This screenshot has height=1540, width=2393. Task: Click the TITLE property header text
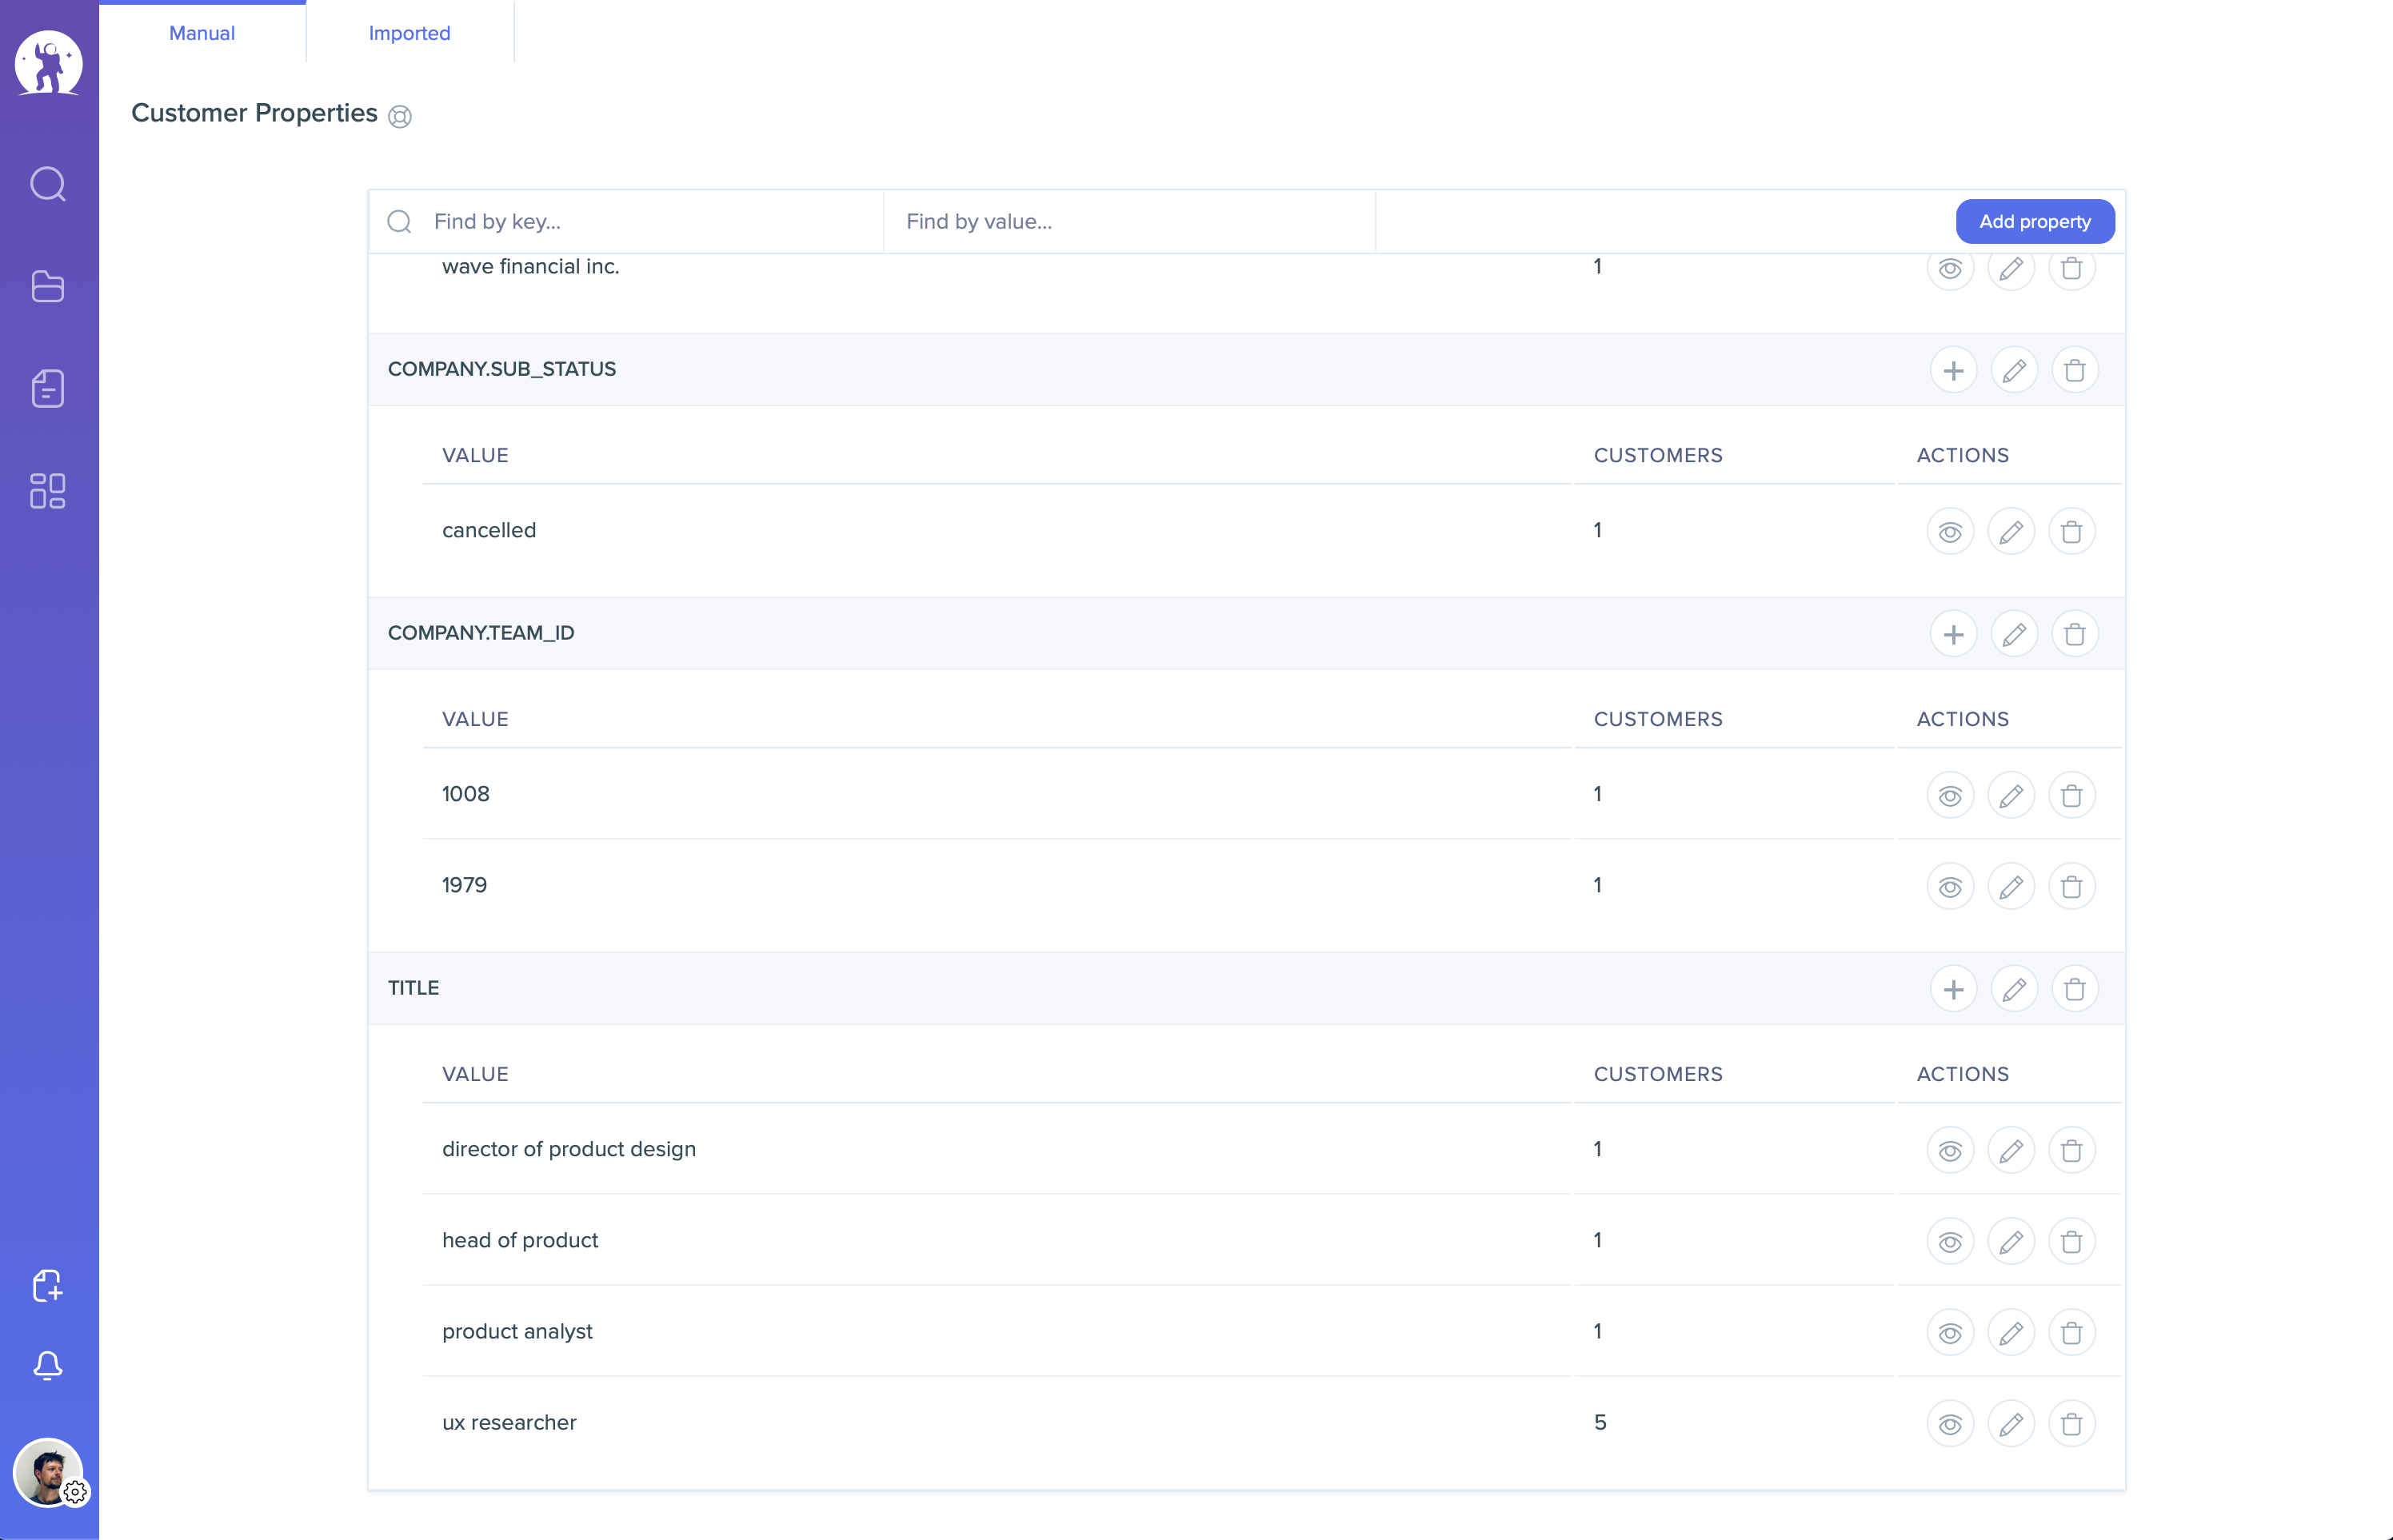tap(413, 988)
